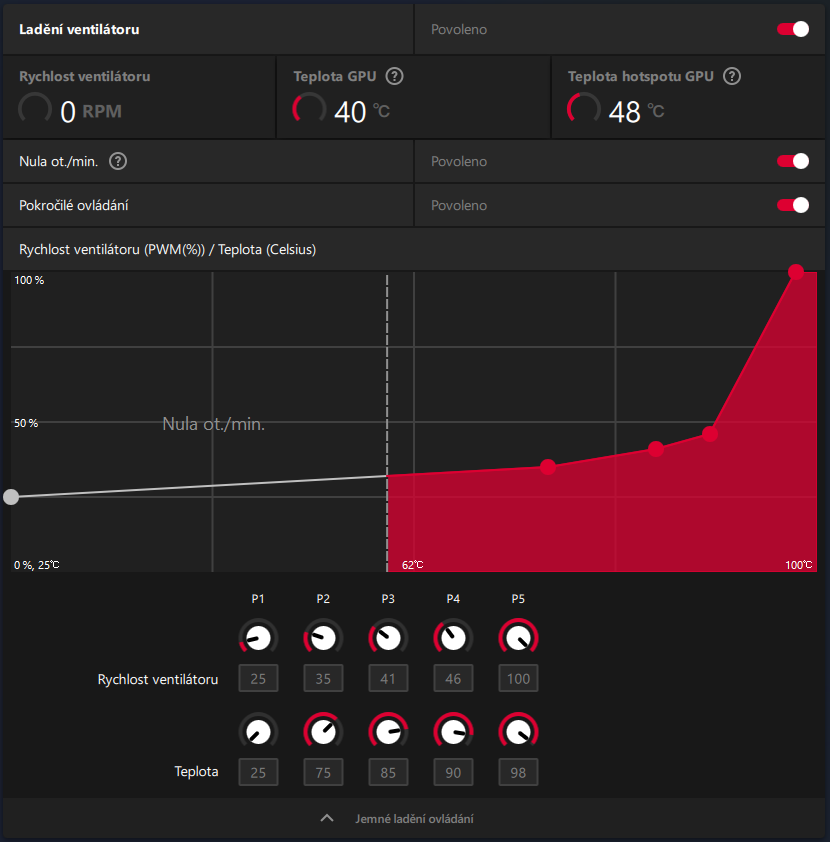The width and height of the screenshot is (830, 842).
Task: Collapse the Jemné ladění ovládání chevron
Action: [x=327, y=818]
